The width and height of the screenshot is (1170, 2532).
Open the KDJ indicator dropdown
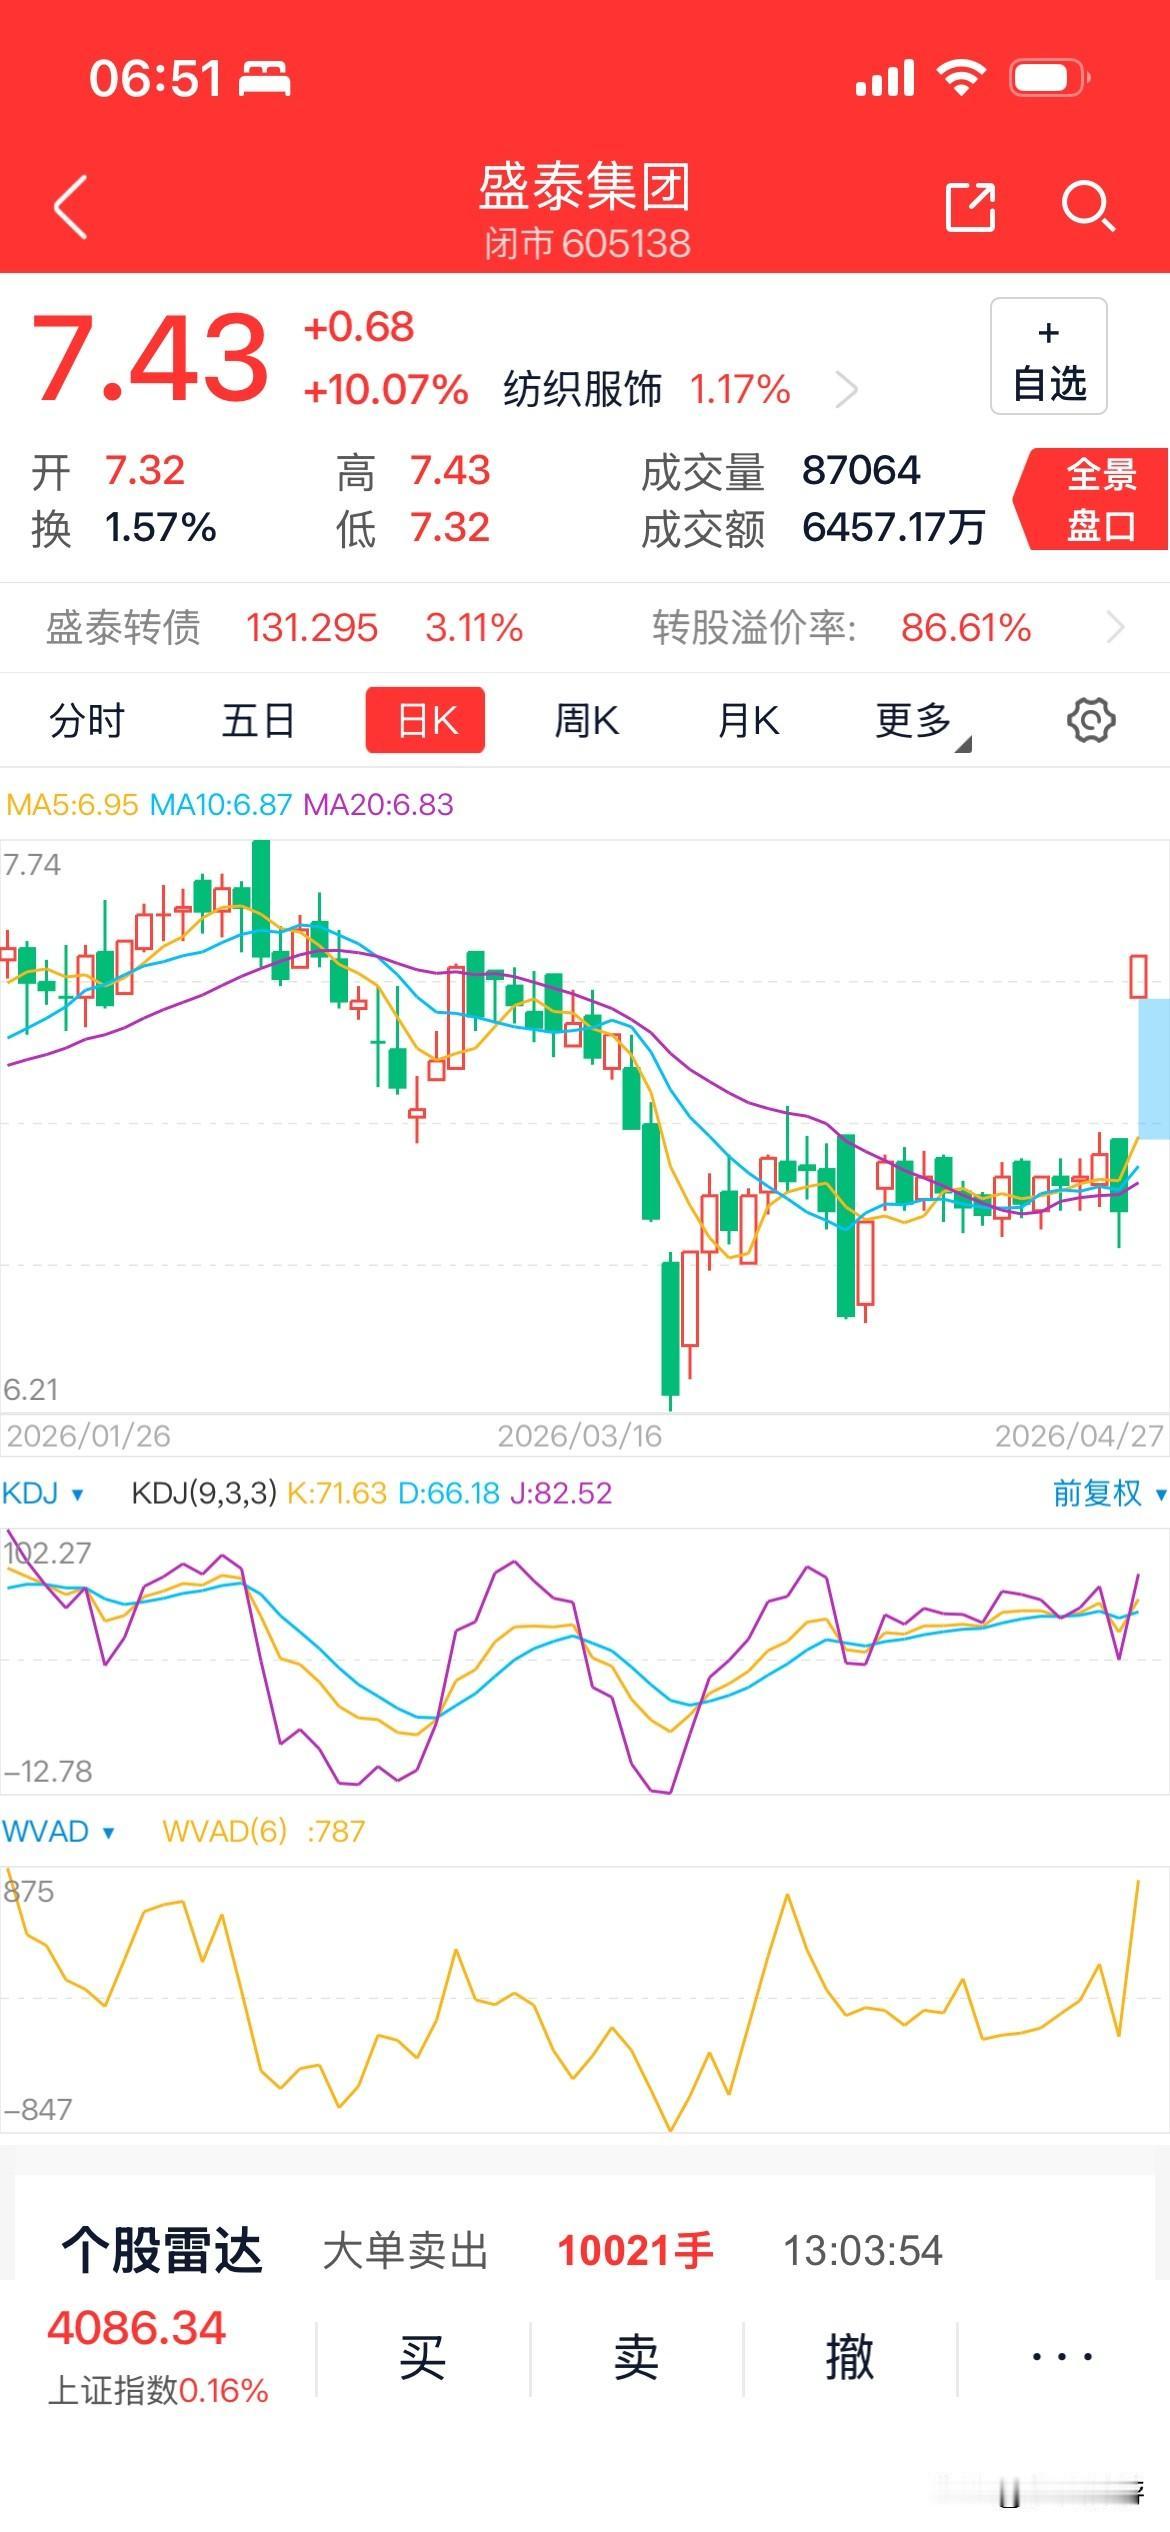point(43,1493)
